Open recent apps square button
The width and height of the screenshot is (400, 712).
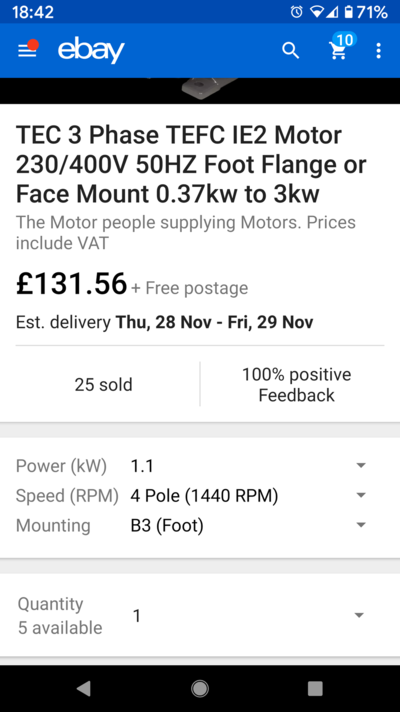click(x=315, y=688)
